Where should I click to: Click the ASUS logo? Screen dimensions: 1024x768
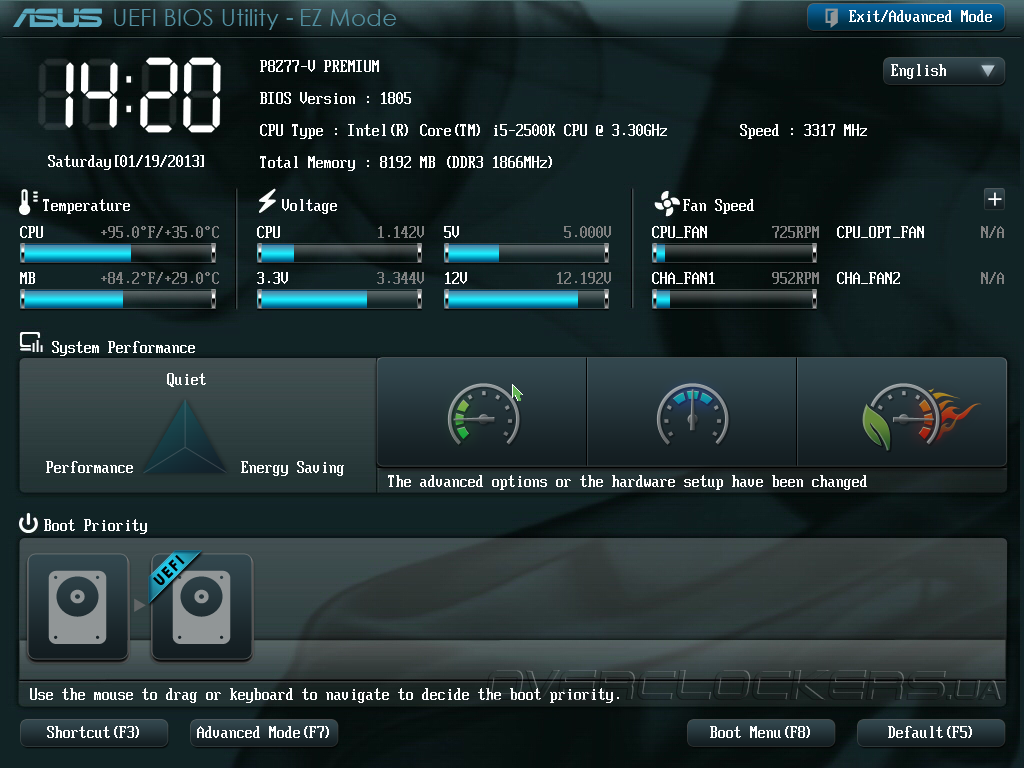[57, 18]
